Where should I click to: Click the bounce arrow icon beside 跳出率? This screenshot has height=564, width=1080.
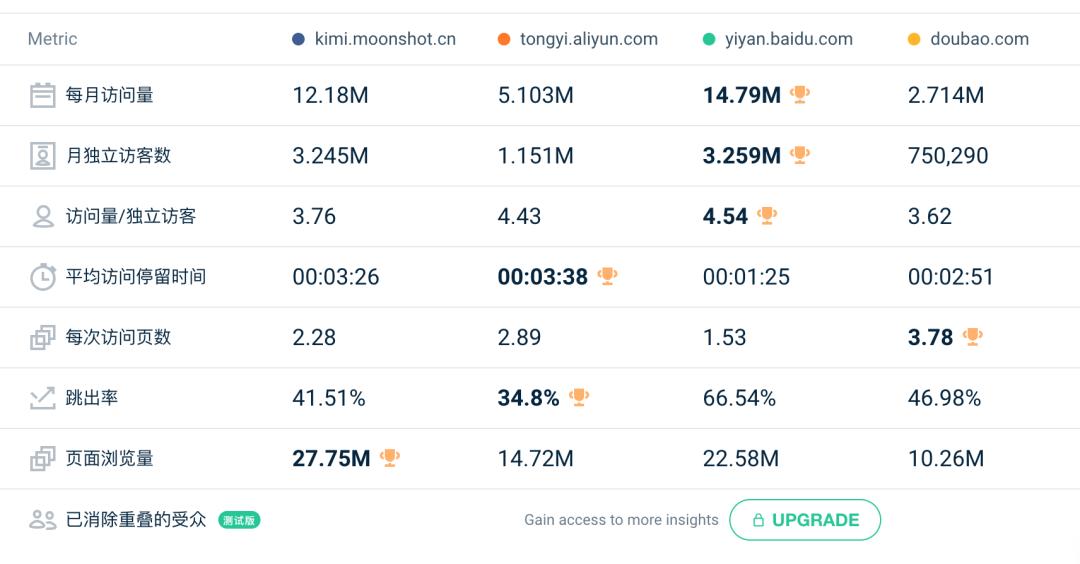[x=42, y=398]
